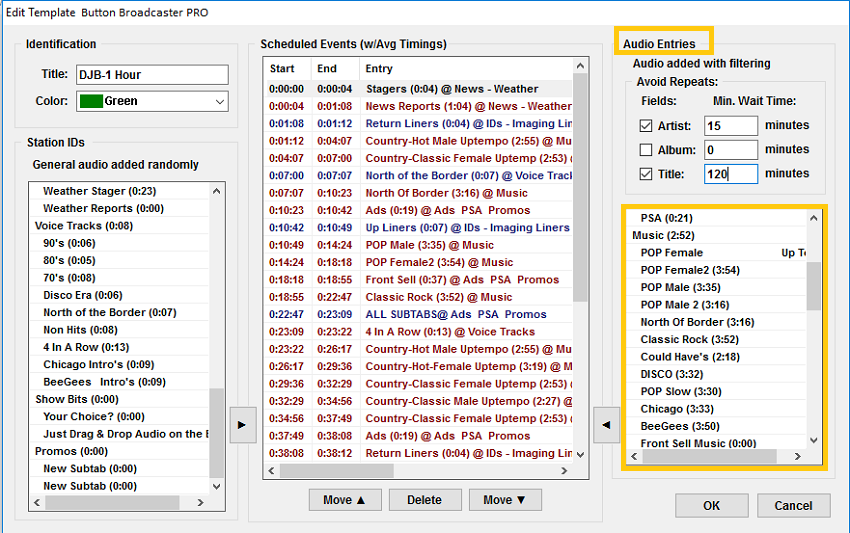Click the Start column header
850x533 pixels.
tap(283, 69)
